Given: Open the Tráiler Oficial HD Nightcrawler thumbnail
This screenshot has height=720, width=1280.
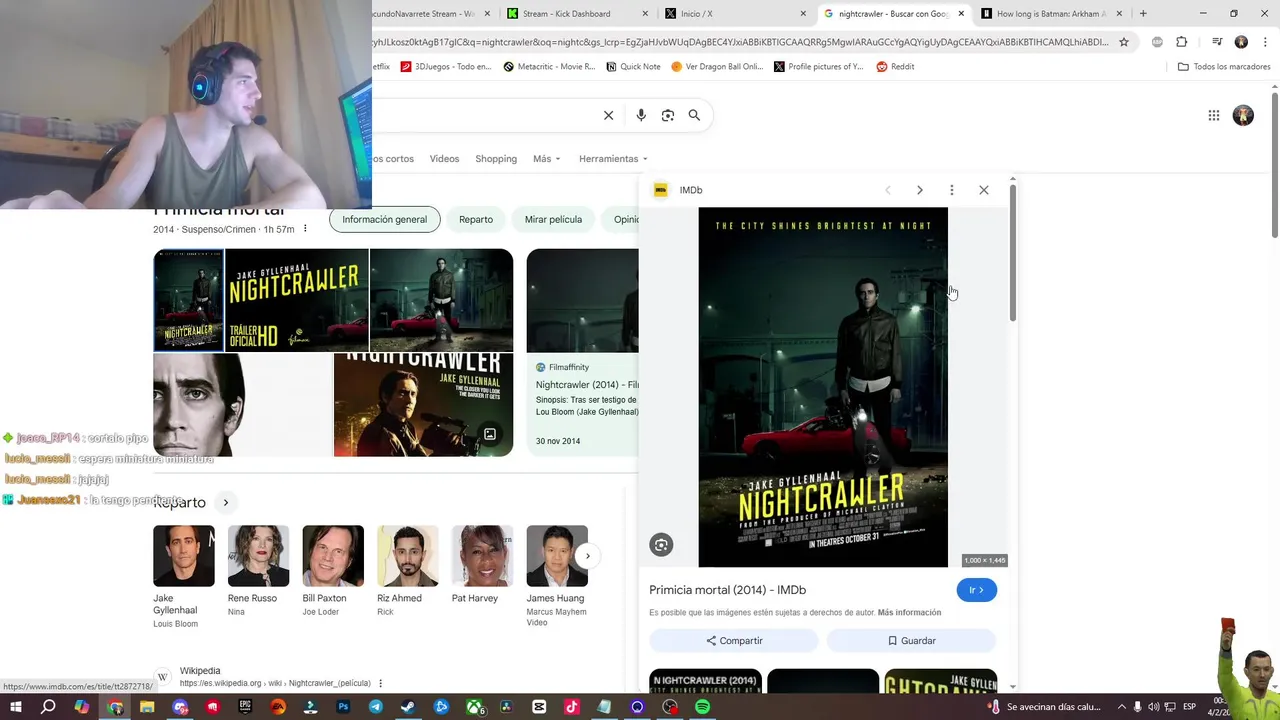Looking at the screenshot, I should (x=297, y=301).
